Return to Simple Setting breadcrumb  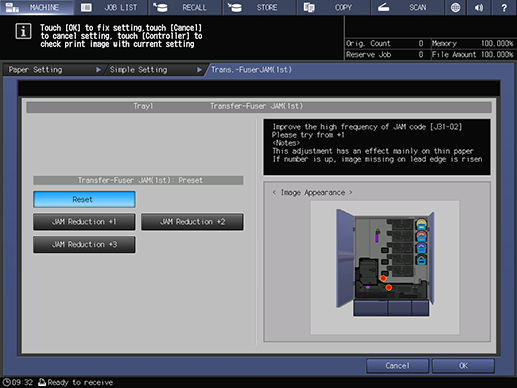(154, 70)
